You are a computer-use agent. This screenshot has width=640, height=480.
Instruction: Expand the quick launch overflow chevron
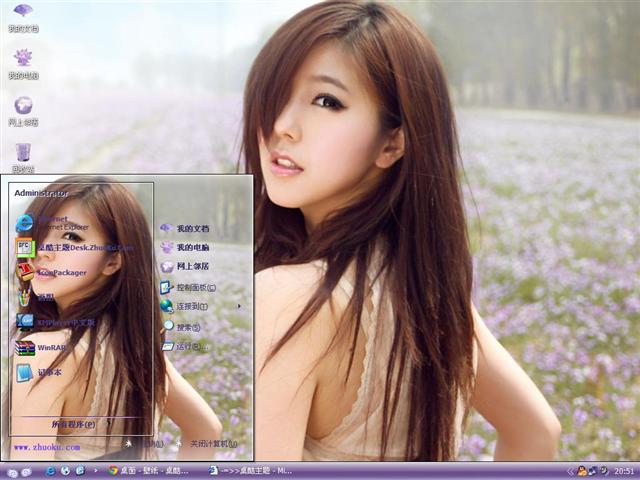click(x=96, y=471)
